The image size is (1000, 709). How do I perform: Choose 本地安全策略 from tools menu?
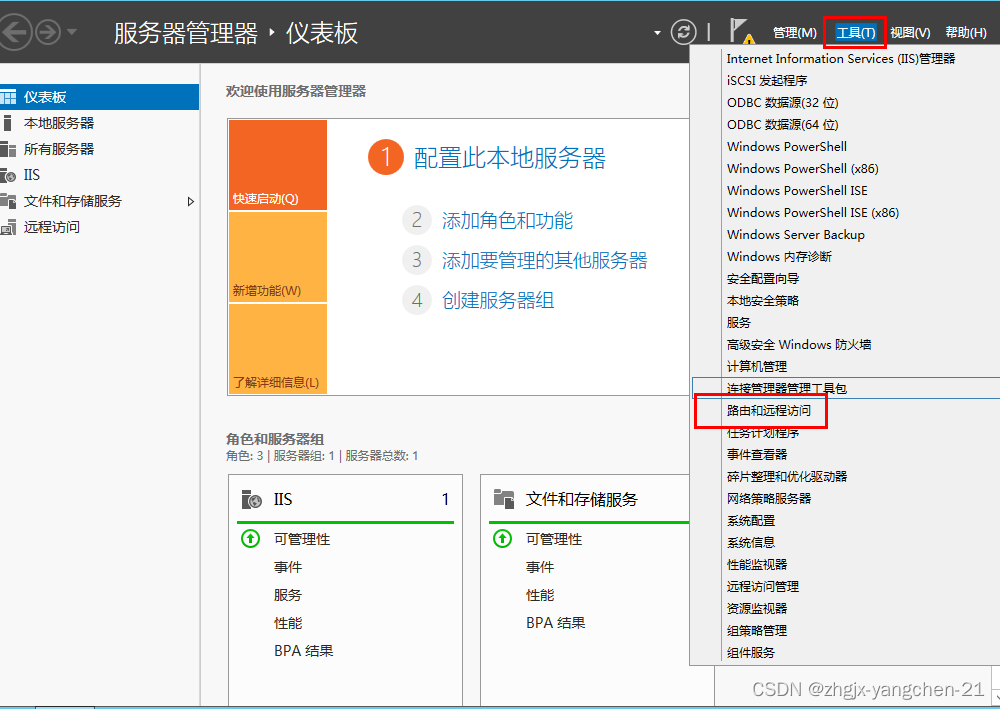[763, 300]
